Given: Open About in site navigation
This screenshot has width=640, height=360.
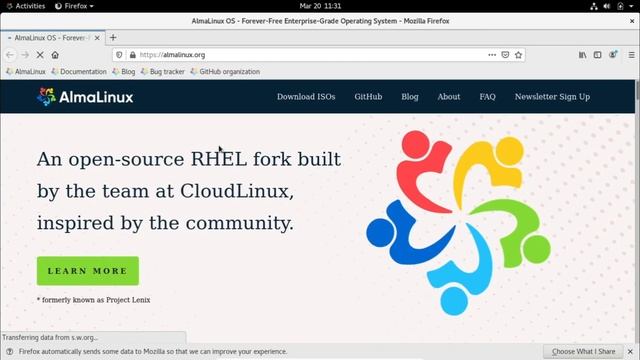Looking at the screenshot, I should [x=449, y=97].
